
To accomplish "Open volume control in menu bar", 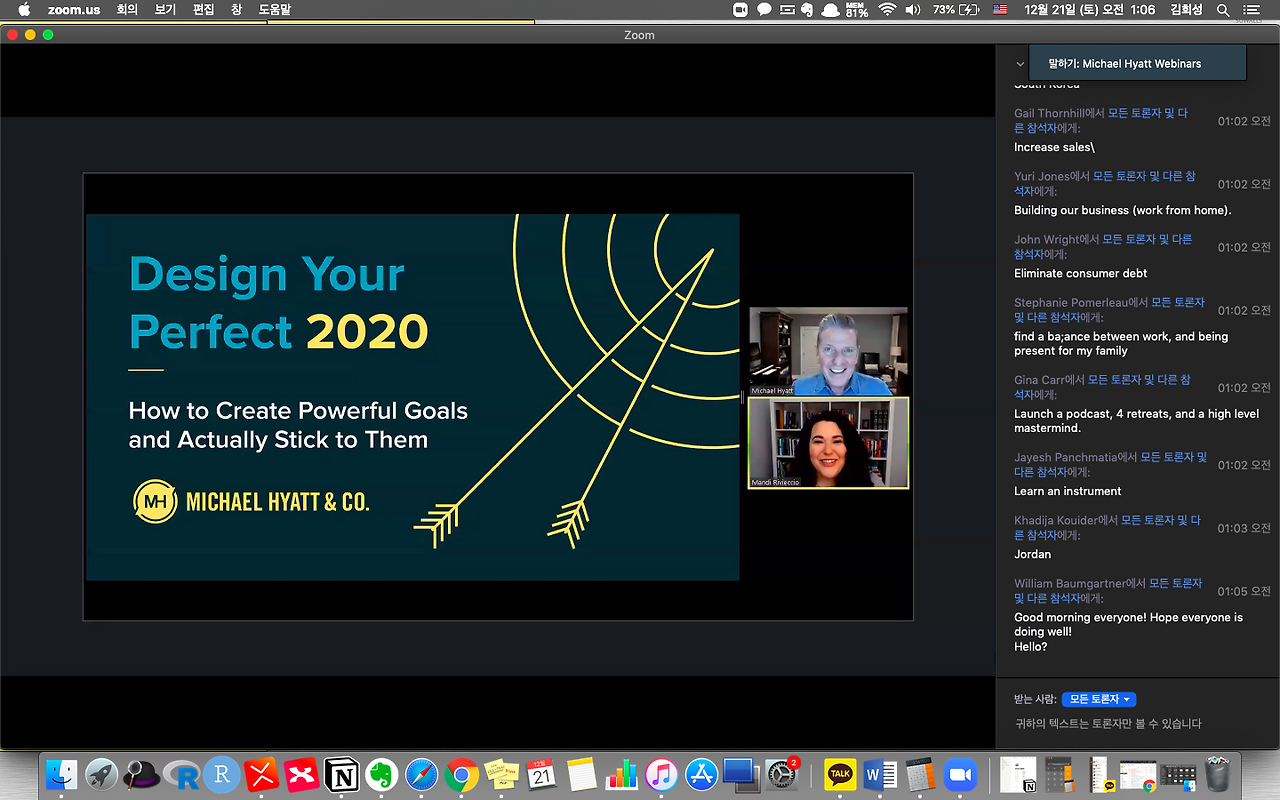I will coord(912,10).
